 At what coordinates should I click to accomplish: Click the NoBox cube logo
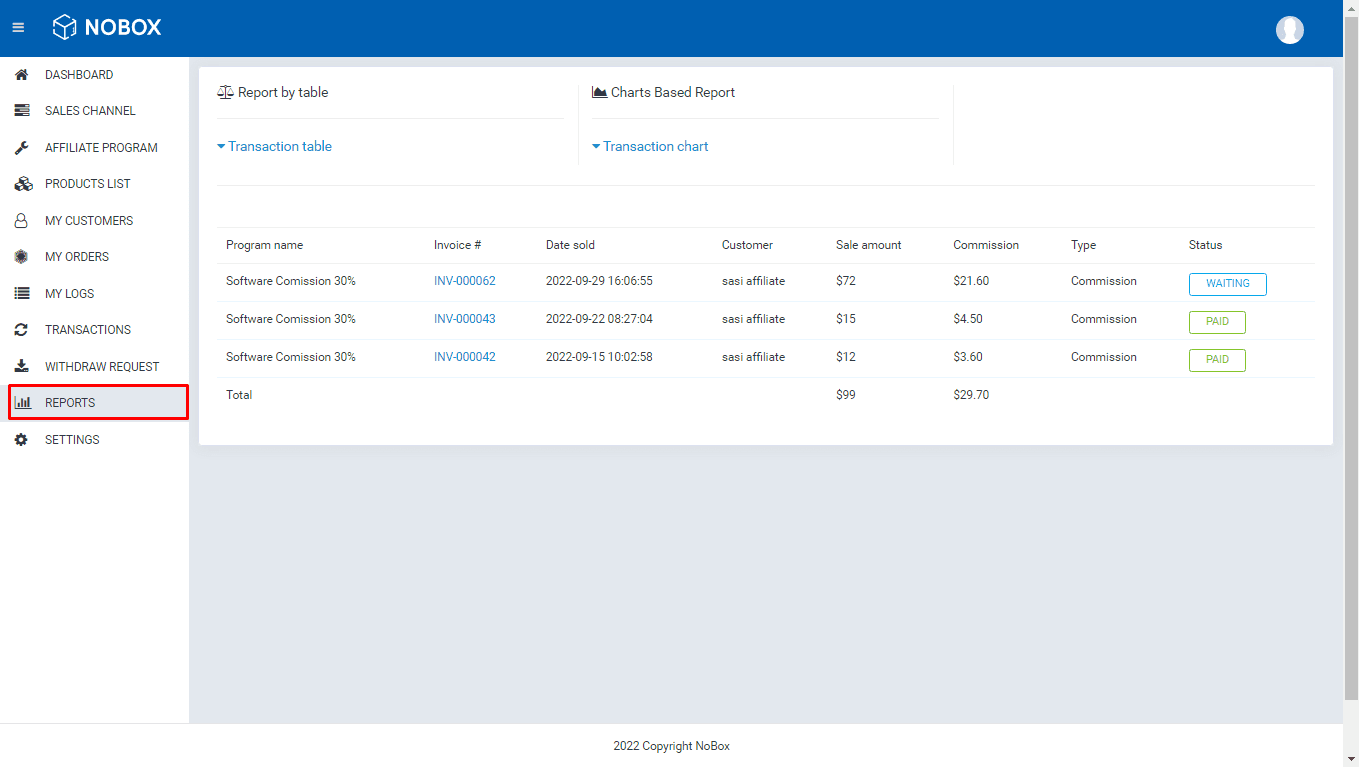66,27
